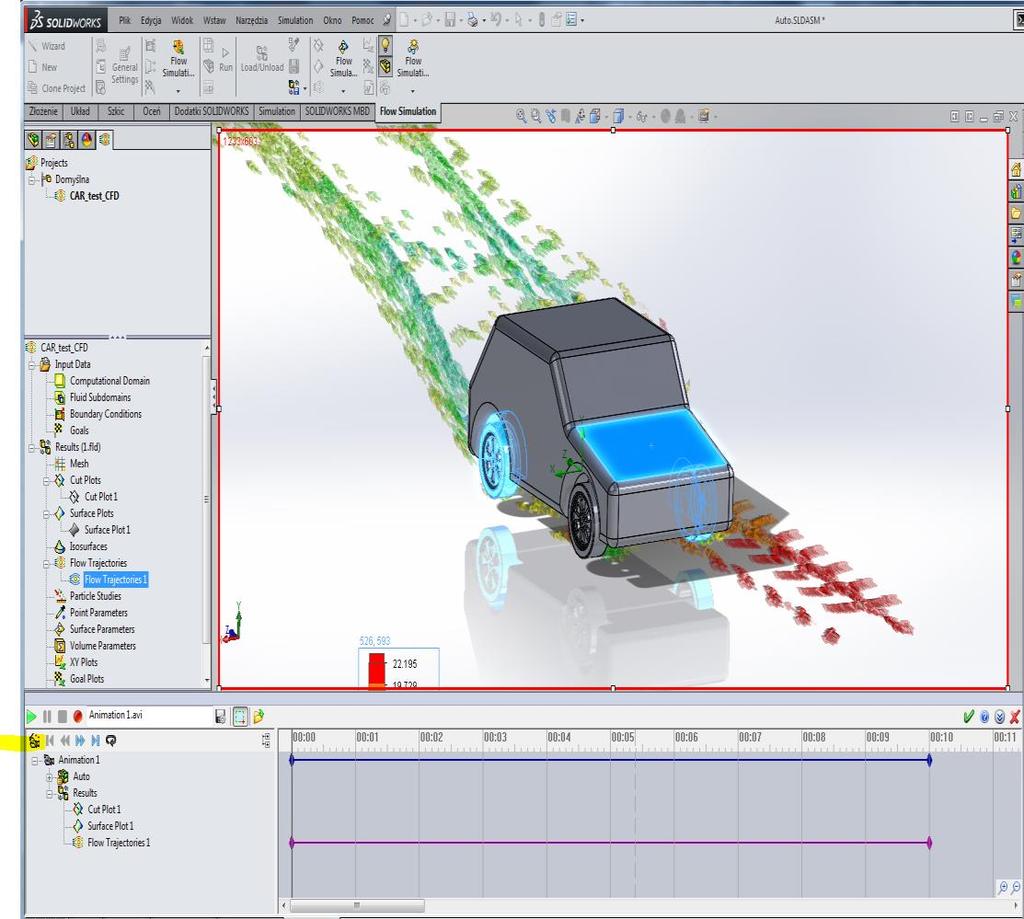Cancel the animation with the red X
The height and width of the screenshot is (919, 1024).
[x=1014, y=717]
